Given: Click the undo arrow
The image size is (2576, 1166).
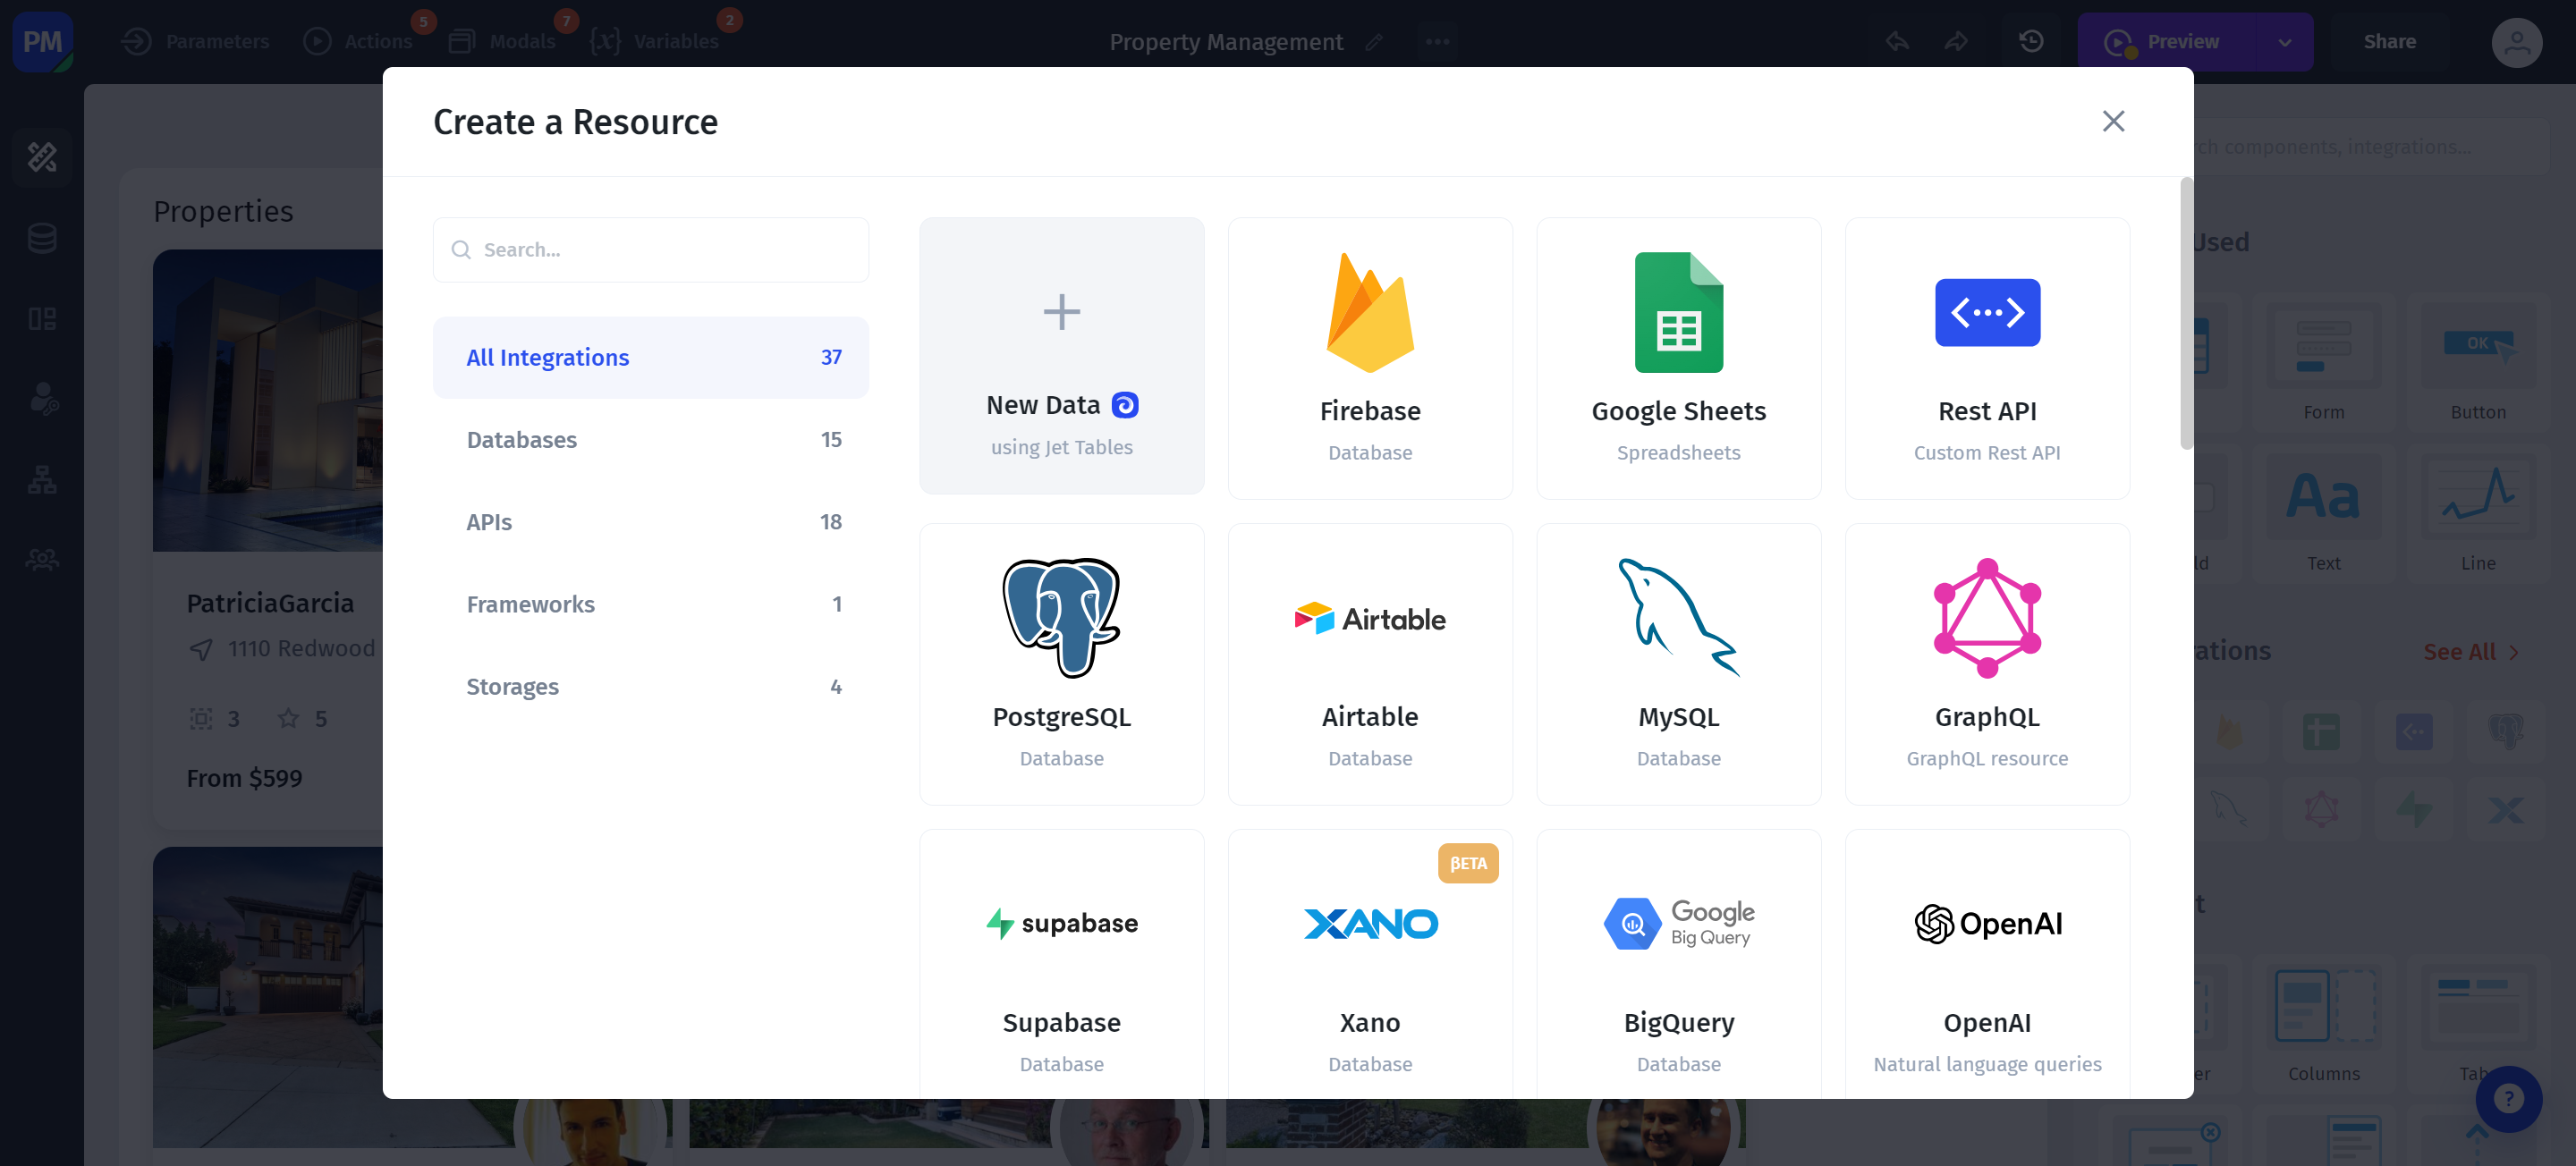Looking at the screenshot, I should [1896, 41].
